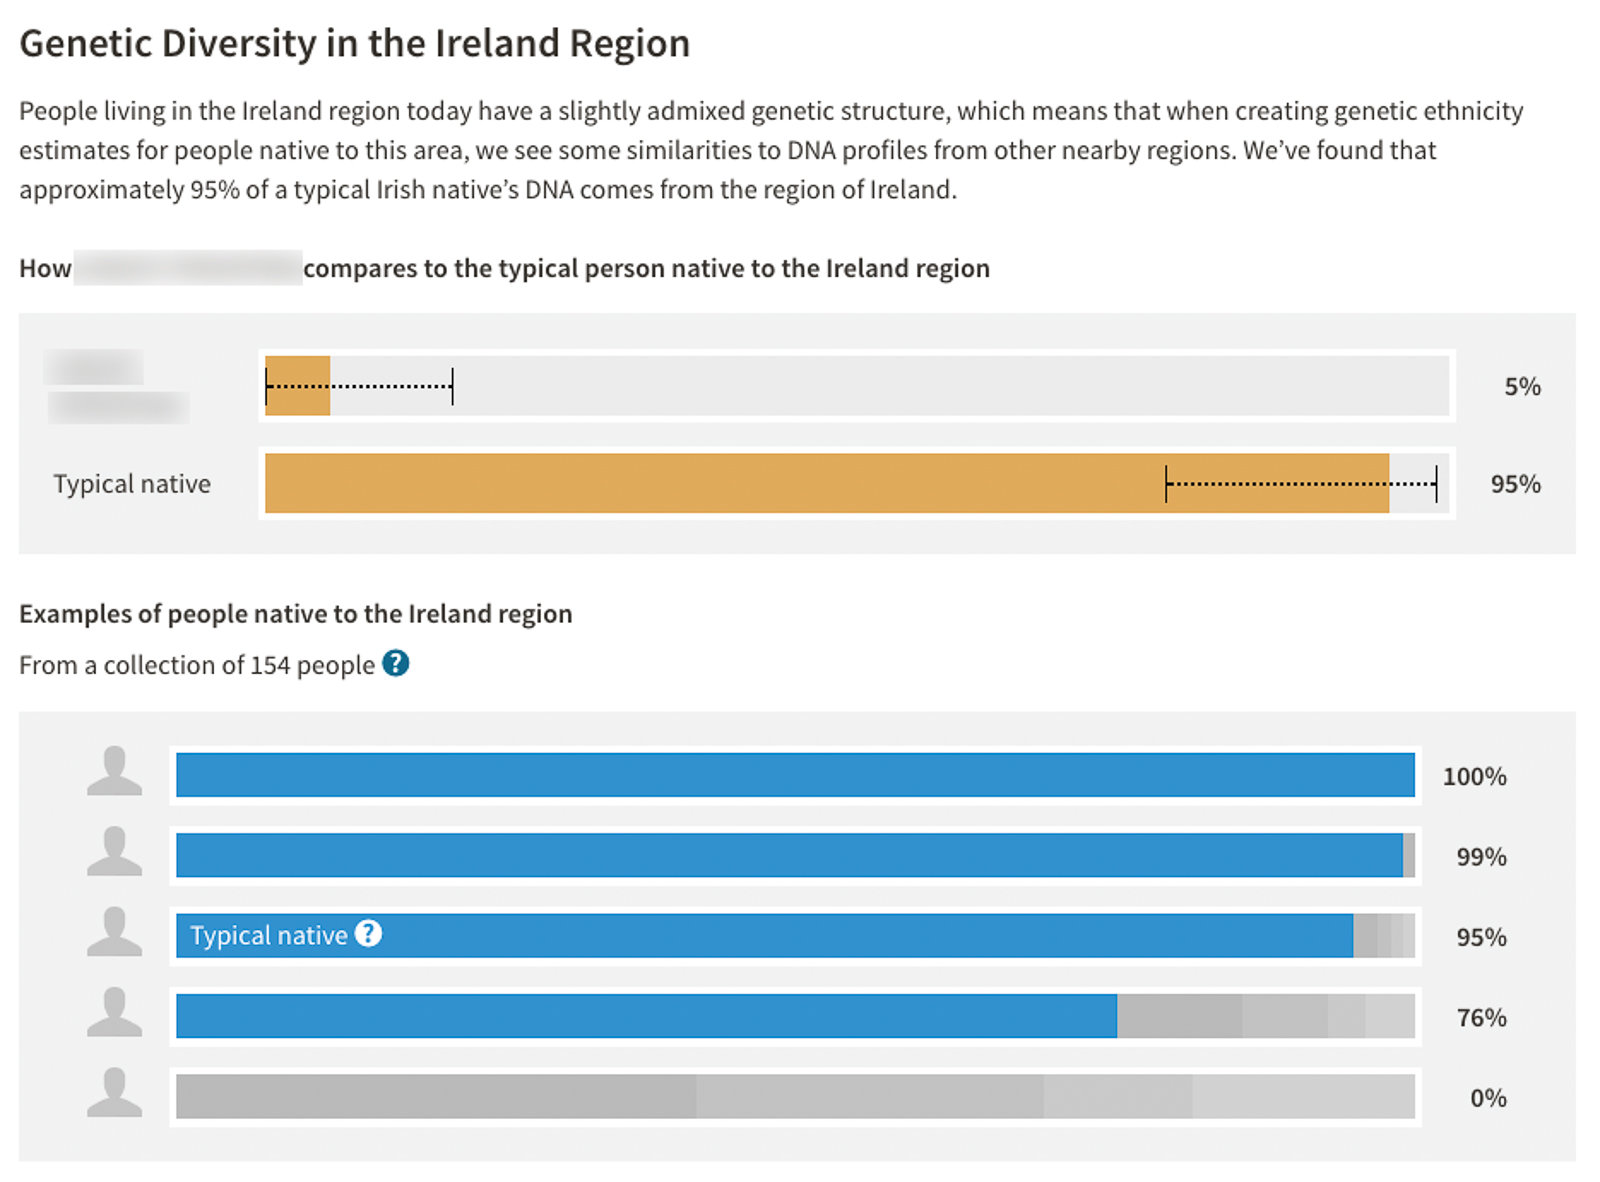This screenshot has height=1182, width=1600.
Task: Click the all-gray 0% example bar
Action: tap(794, 1096)
